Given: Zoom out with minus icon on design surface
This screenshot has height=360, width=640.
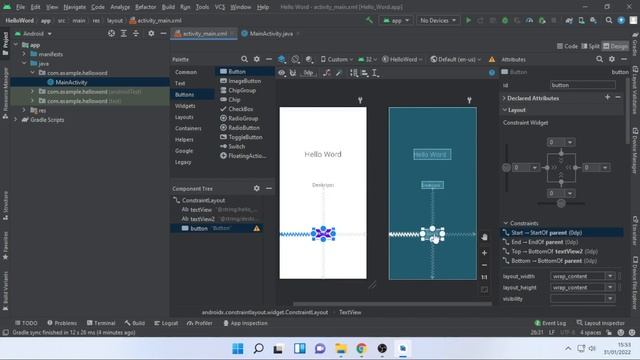Looking at the screenshot, I should click(484, 265).
